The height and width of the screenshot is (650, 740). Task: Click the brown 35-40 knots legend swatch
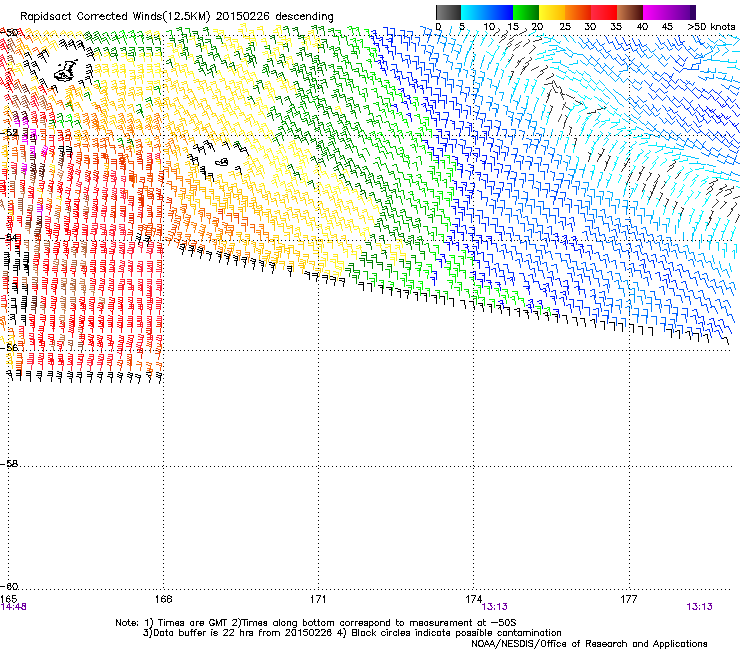[x=630, y=13]
